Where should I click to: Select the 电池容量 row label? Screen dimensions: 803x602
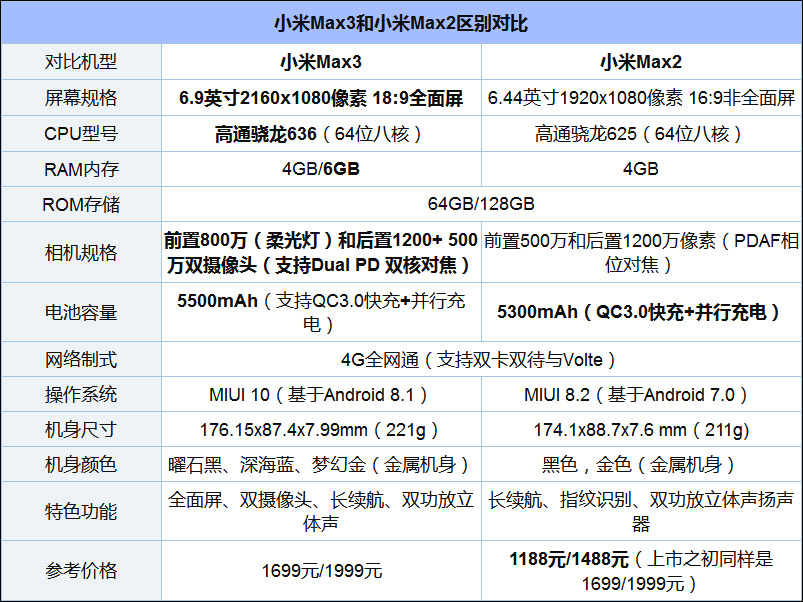81,312
